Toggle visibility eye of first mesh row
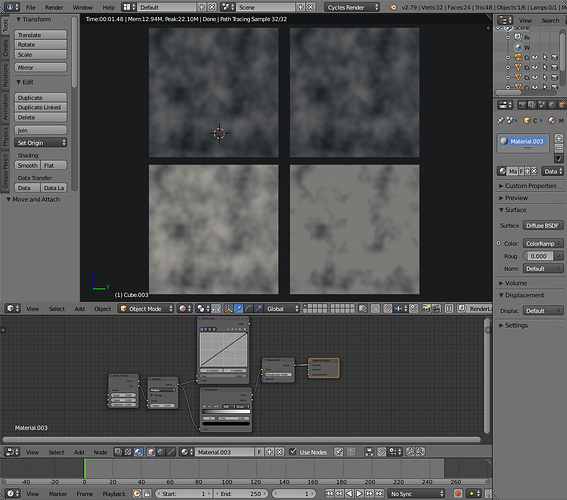Screen dimensions: 567x500 click(x=535, y=67)
